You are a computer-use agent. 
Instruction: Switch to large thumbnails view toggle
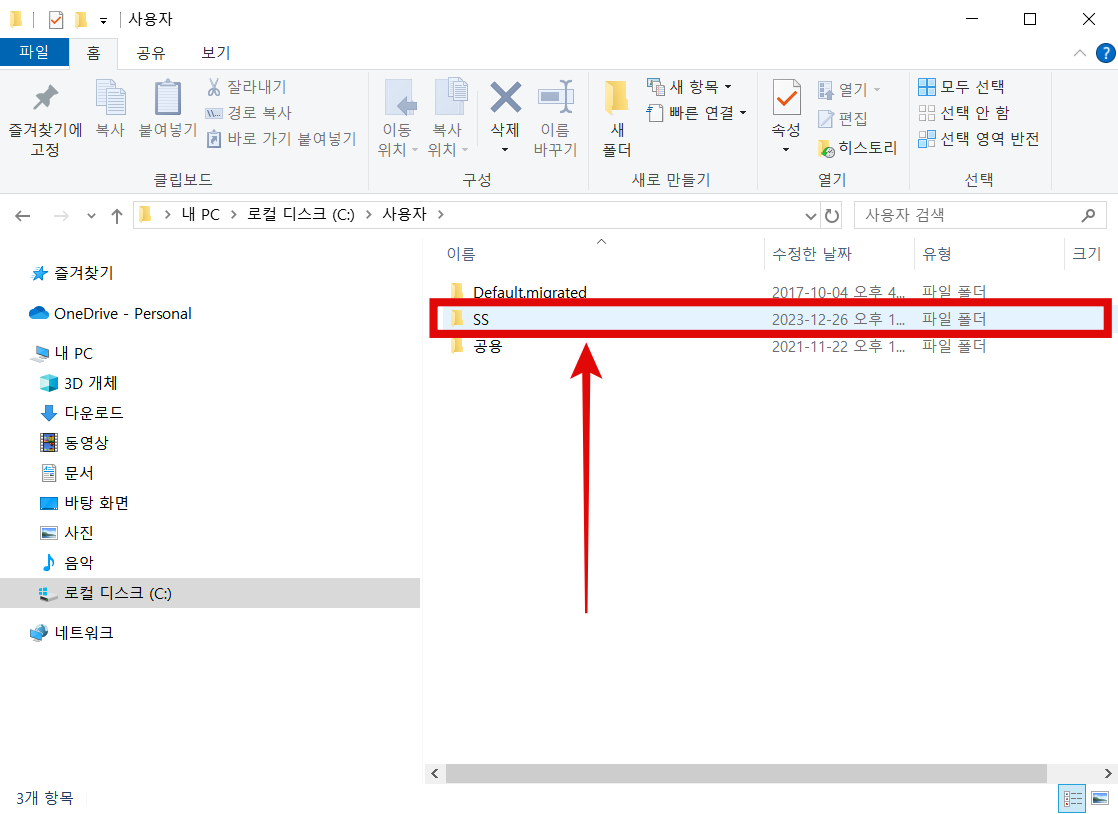(x=1098, y=798)
